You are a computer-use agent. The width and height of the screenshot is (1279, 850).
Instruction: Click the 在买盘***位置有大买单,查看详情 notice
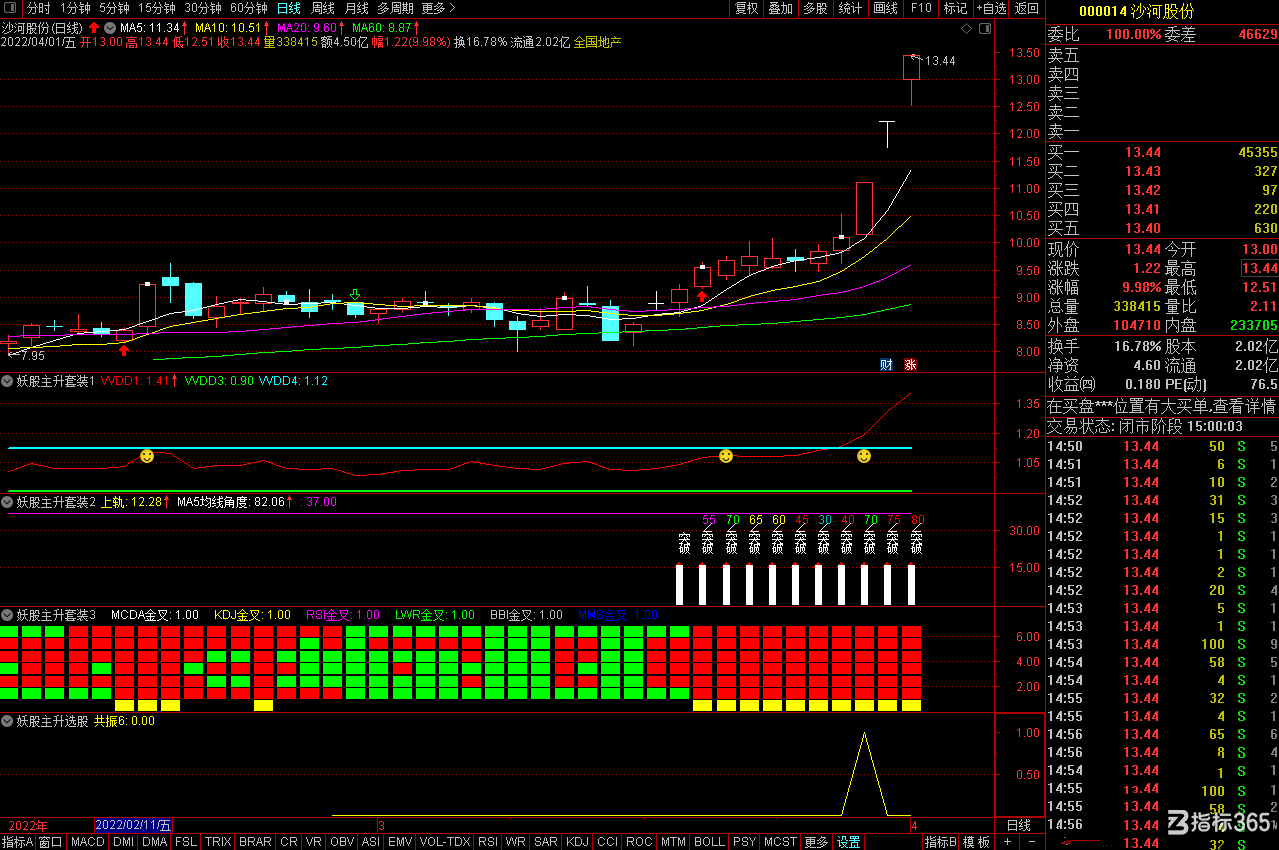(1162, 407)
